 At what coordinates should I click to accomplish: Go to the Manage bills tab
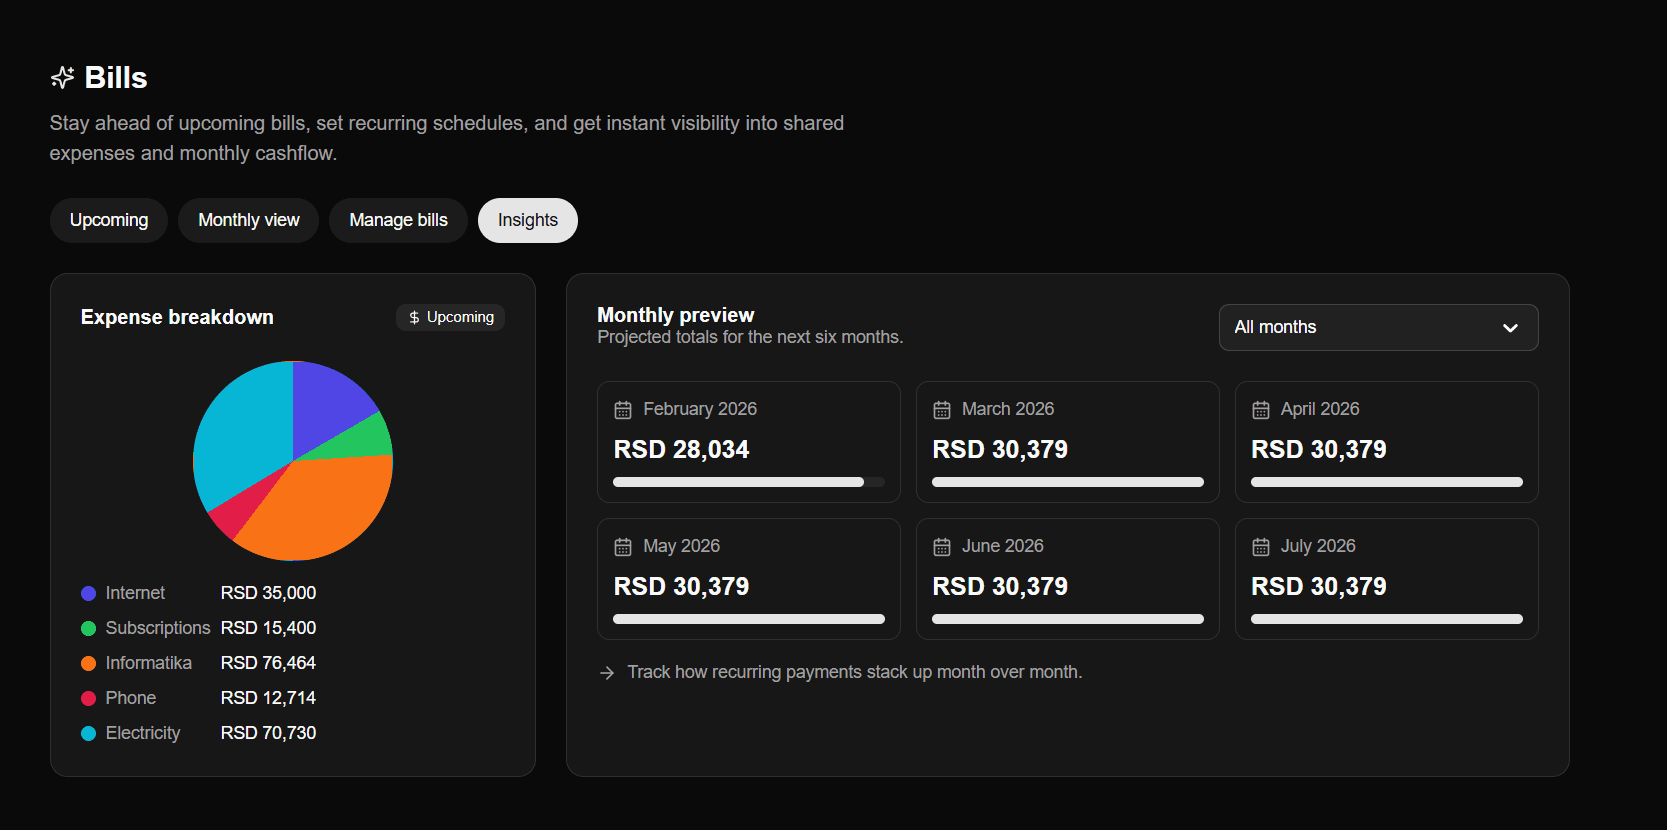398,220
